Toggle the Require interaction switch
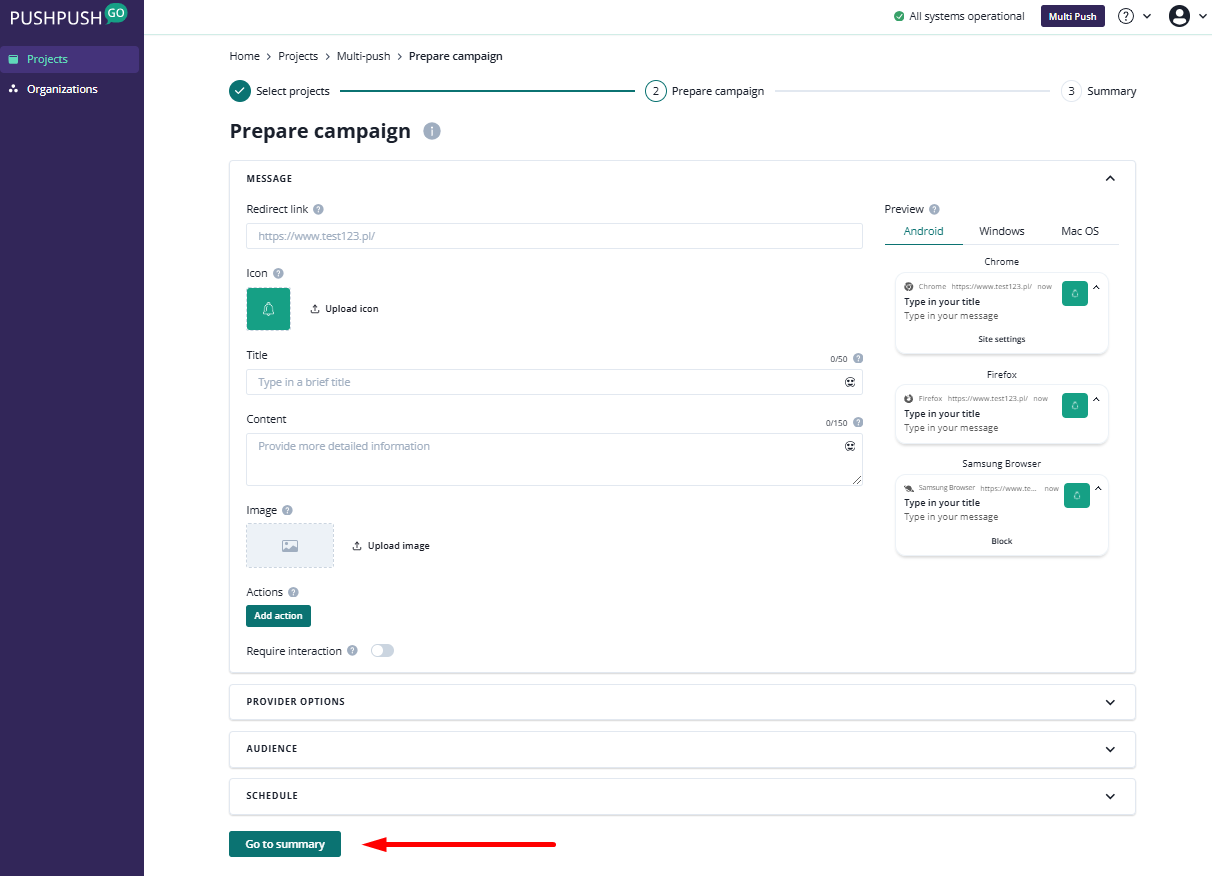 382,651
